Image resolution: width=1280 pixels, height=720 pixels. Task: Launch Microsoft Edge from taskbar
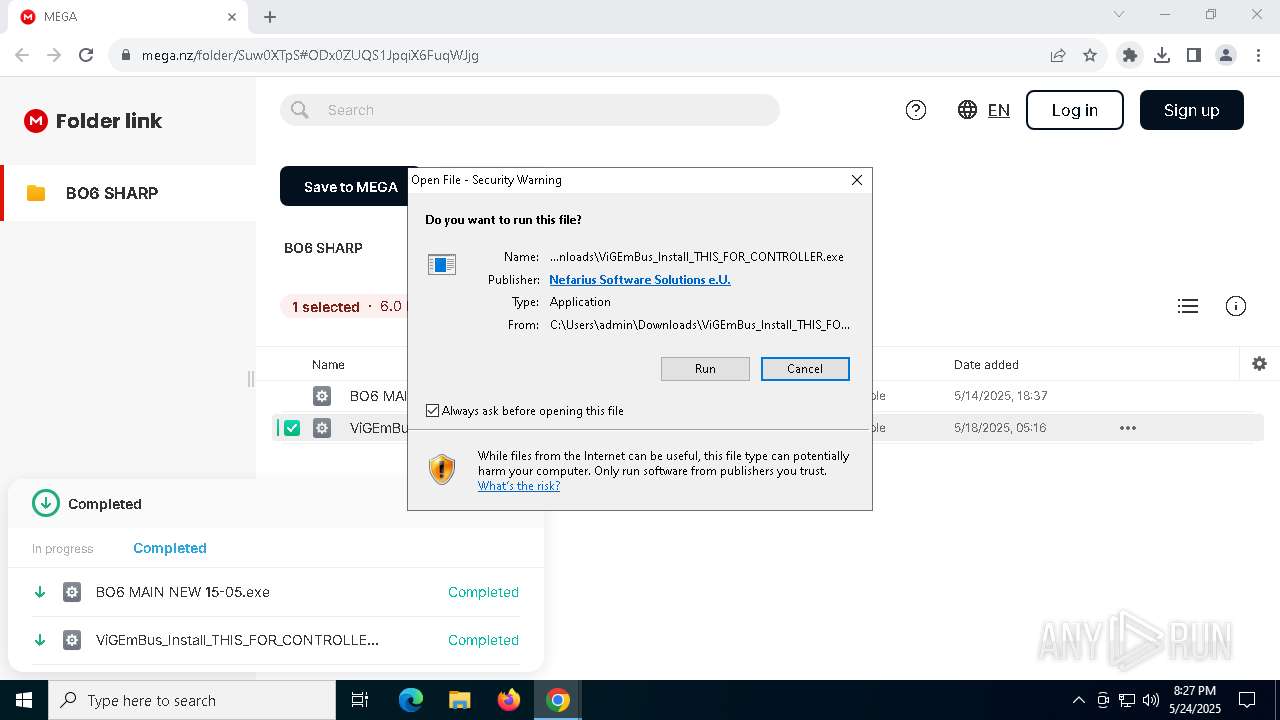(x=411, y=700)
